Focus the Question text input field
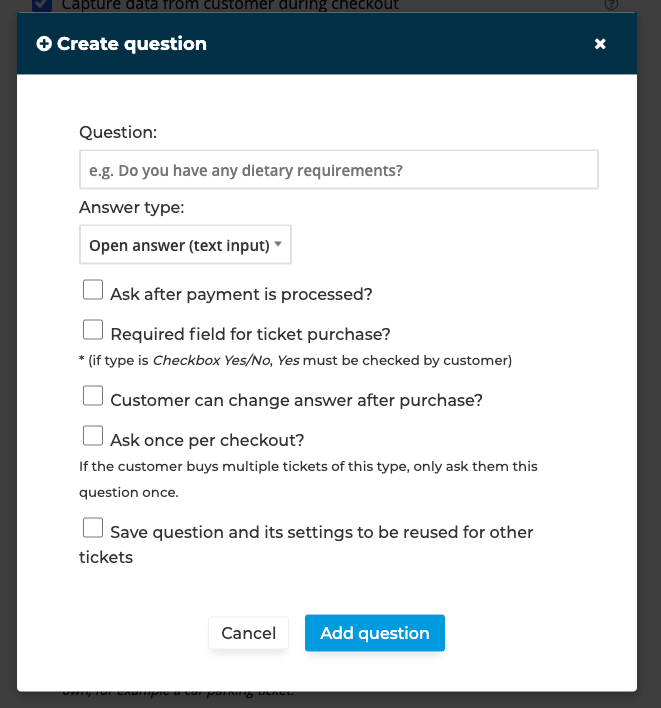Screen dimensions: 661x708 pos(339,170)
